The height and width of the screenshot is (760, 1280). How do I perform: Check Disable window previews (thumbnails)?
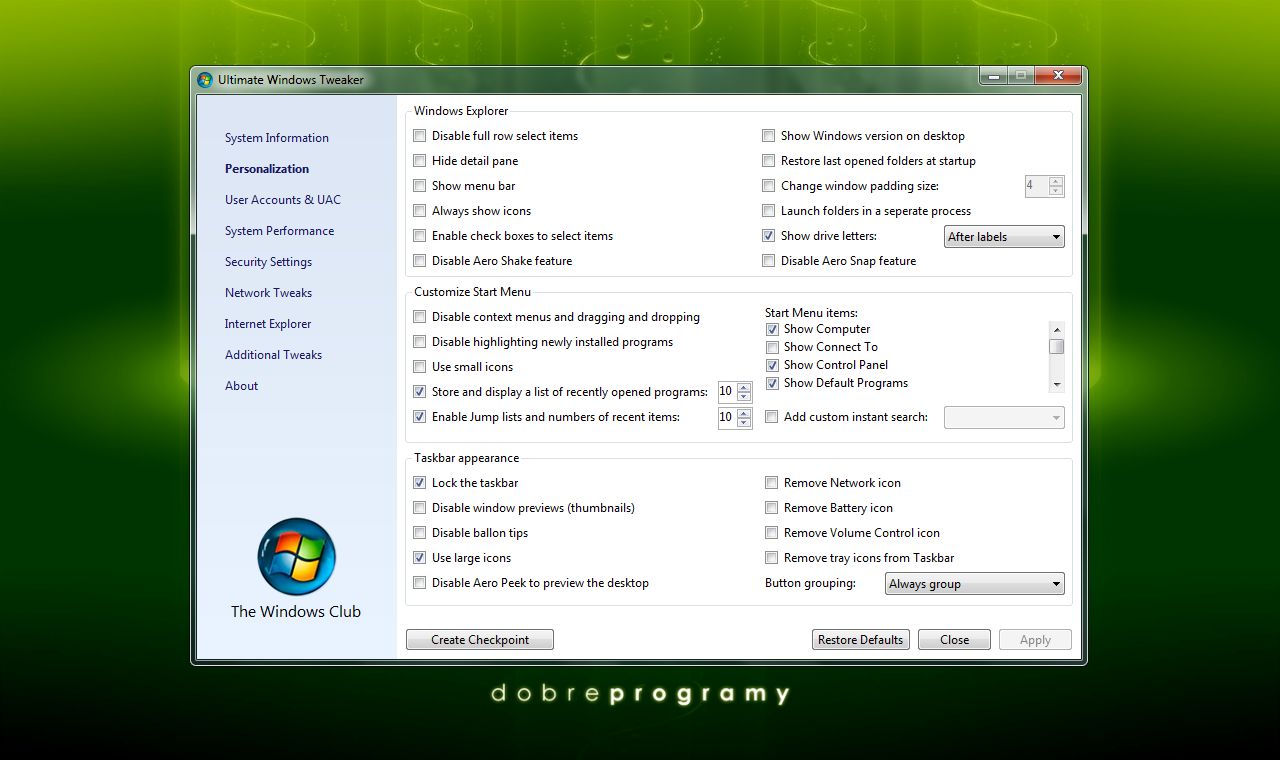coord(420,508)
